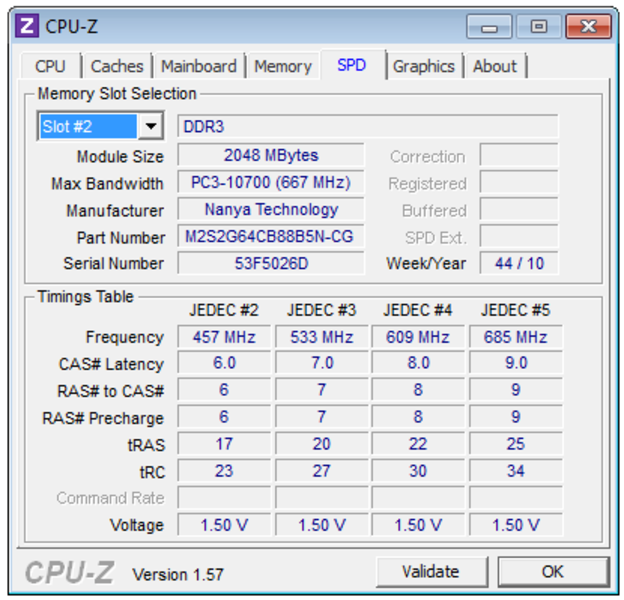Click the JEDEC #5 frequency 685 MHz cell

coord(516,337)
